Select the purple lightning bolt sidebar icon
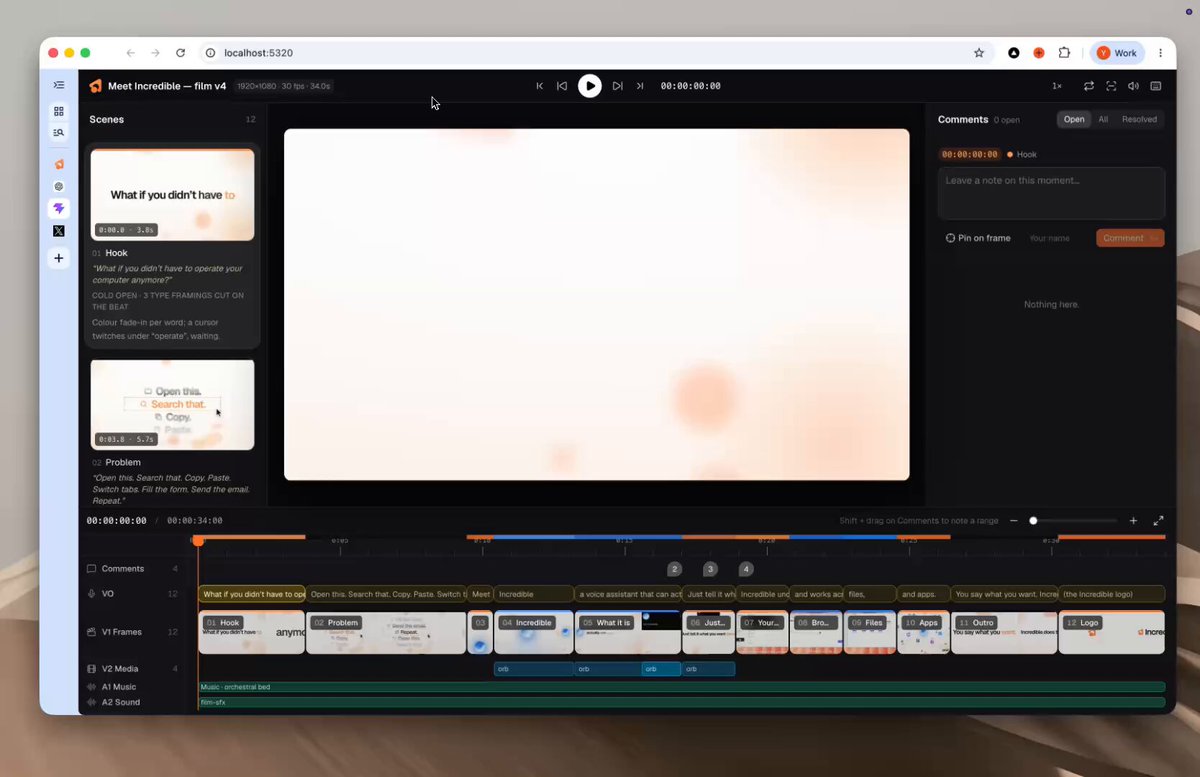1200x777 pixels. (x=59, y=209)
